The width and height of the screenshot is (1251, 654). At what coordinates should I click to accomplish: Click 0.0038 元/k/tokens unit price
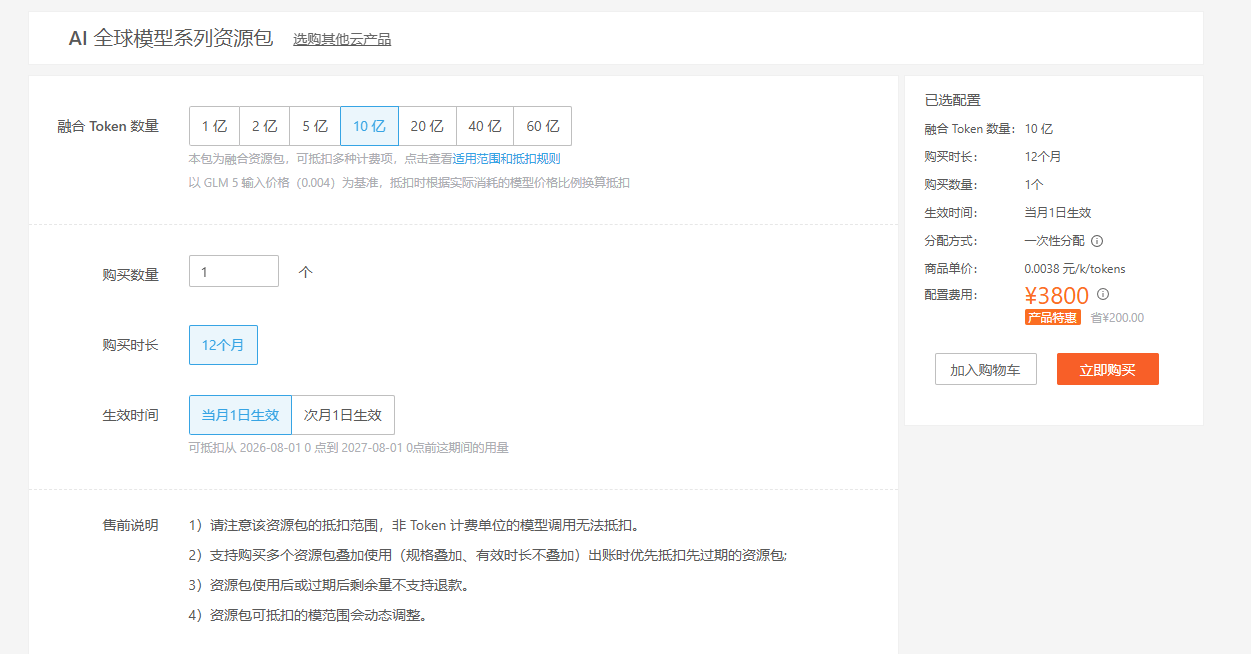(1075, 269)
